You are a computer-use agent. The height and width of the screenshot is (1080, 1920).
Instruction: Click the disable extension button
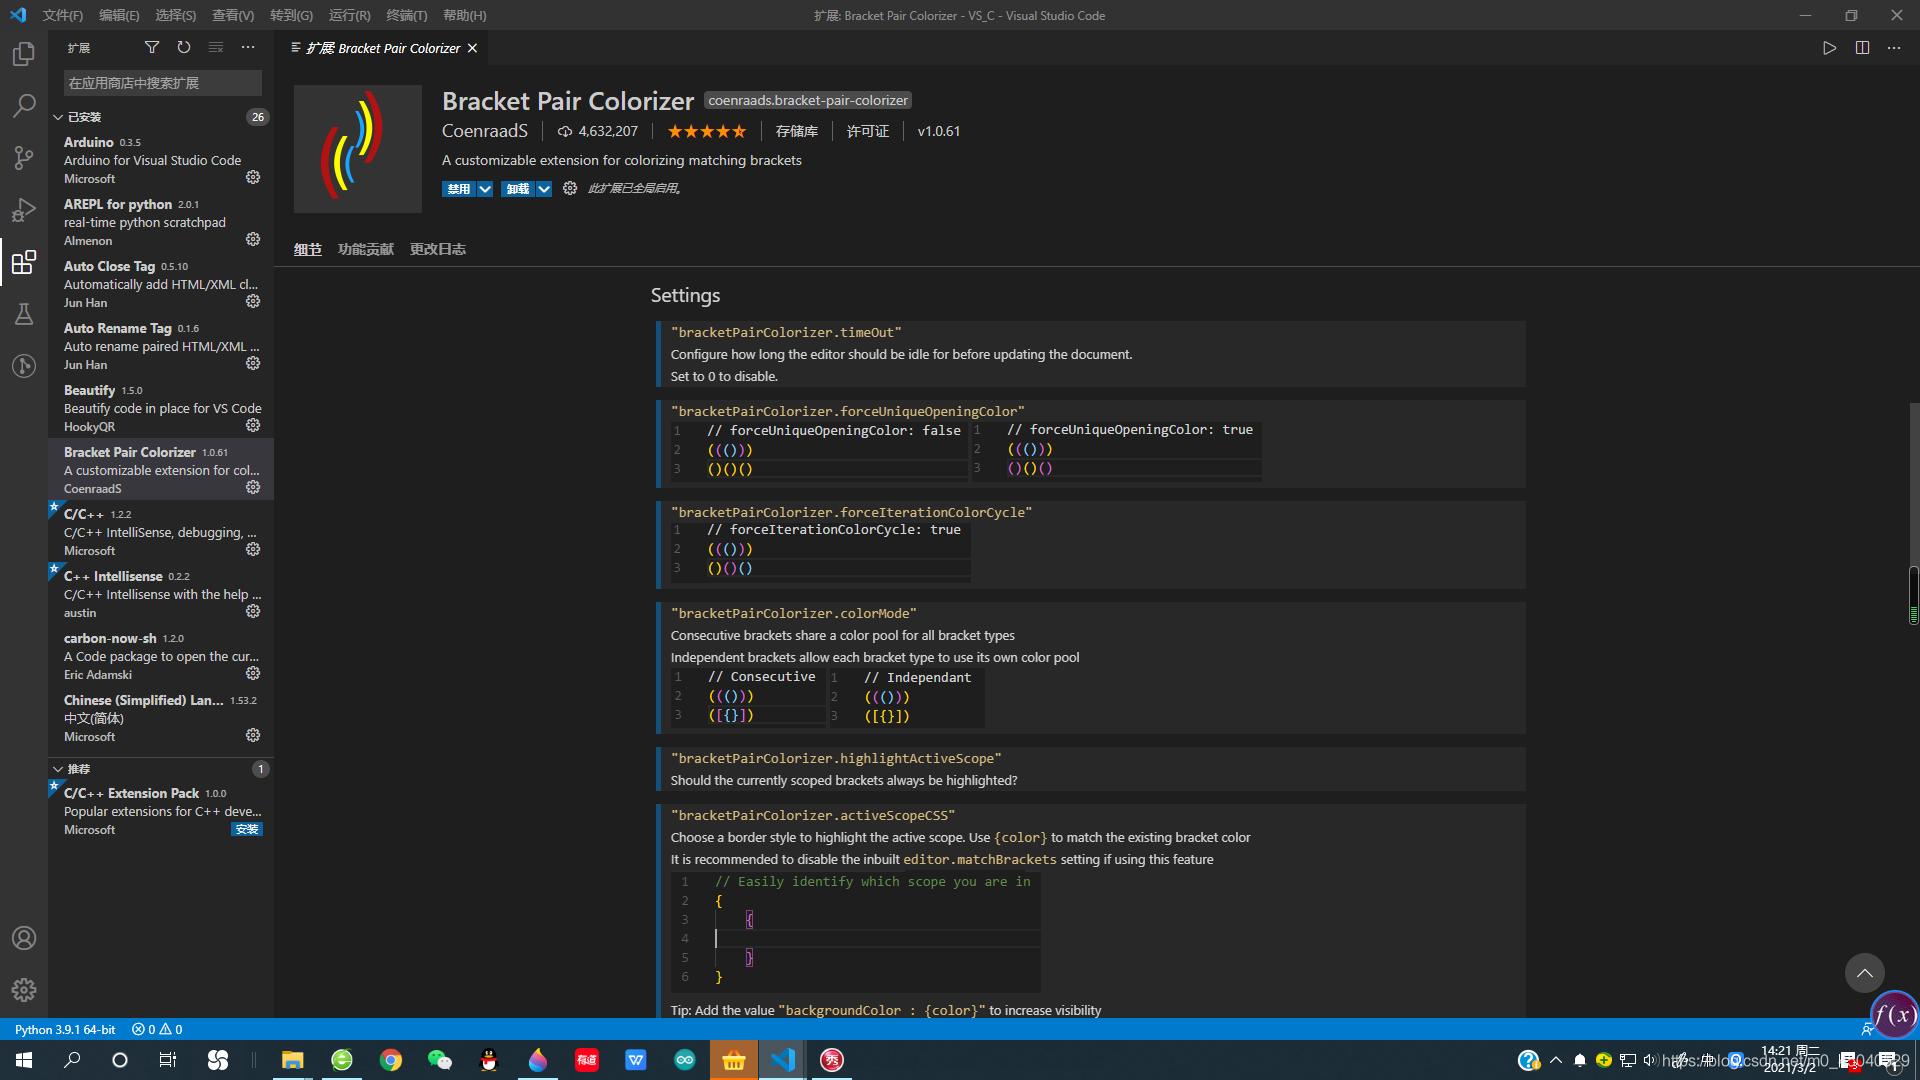[x=459, y=189]
